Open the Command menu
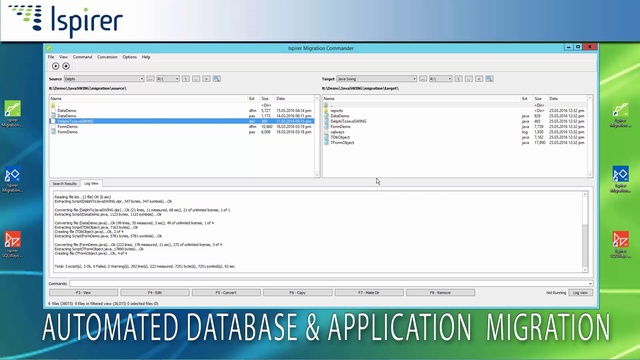The image size is (640, 360). pos(82,57)
